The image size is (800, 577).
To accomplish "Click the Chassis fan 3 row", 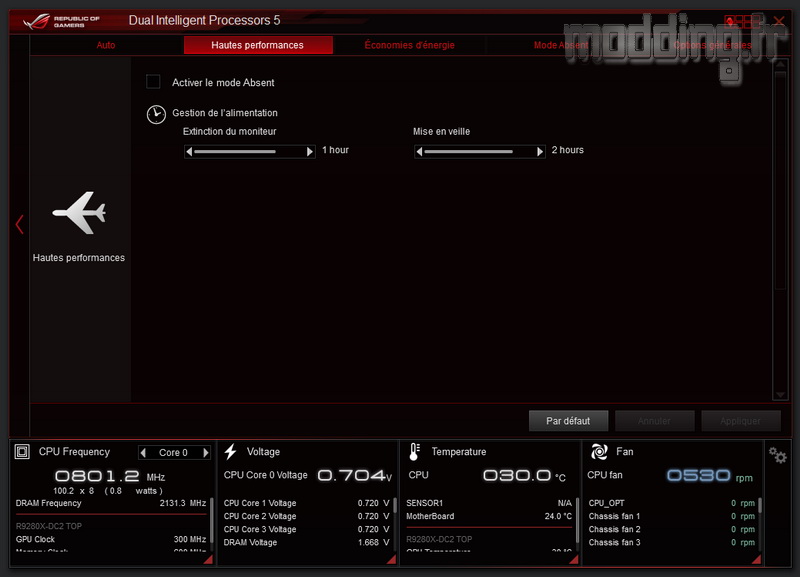I will tap(671, 543).
